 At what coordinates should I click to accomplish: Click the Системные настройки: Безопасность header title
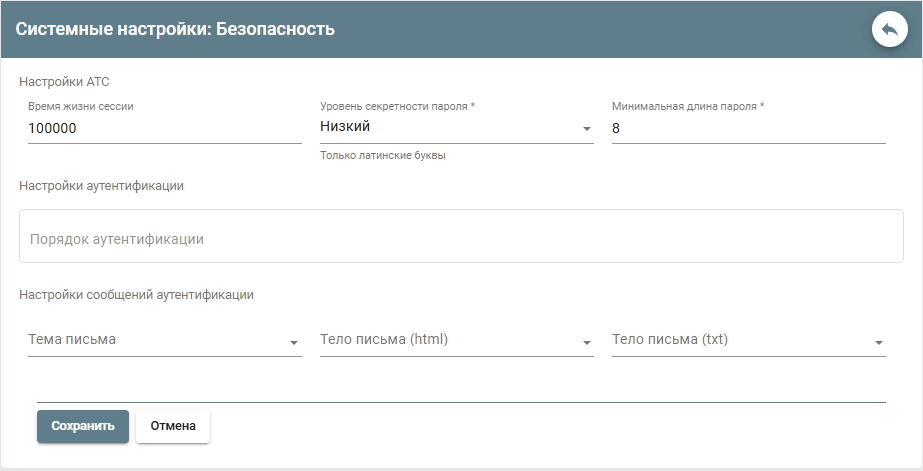click(x=175, y=29)
